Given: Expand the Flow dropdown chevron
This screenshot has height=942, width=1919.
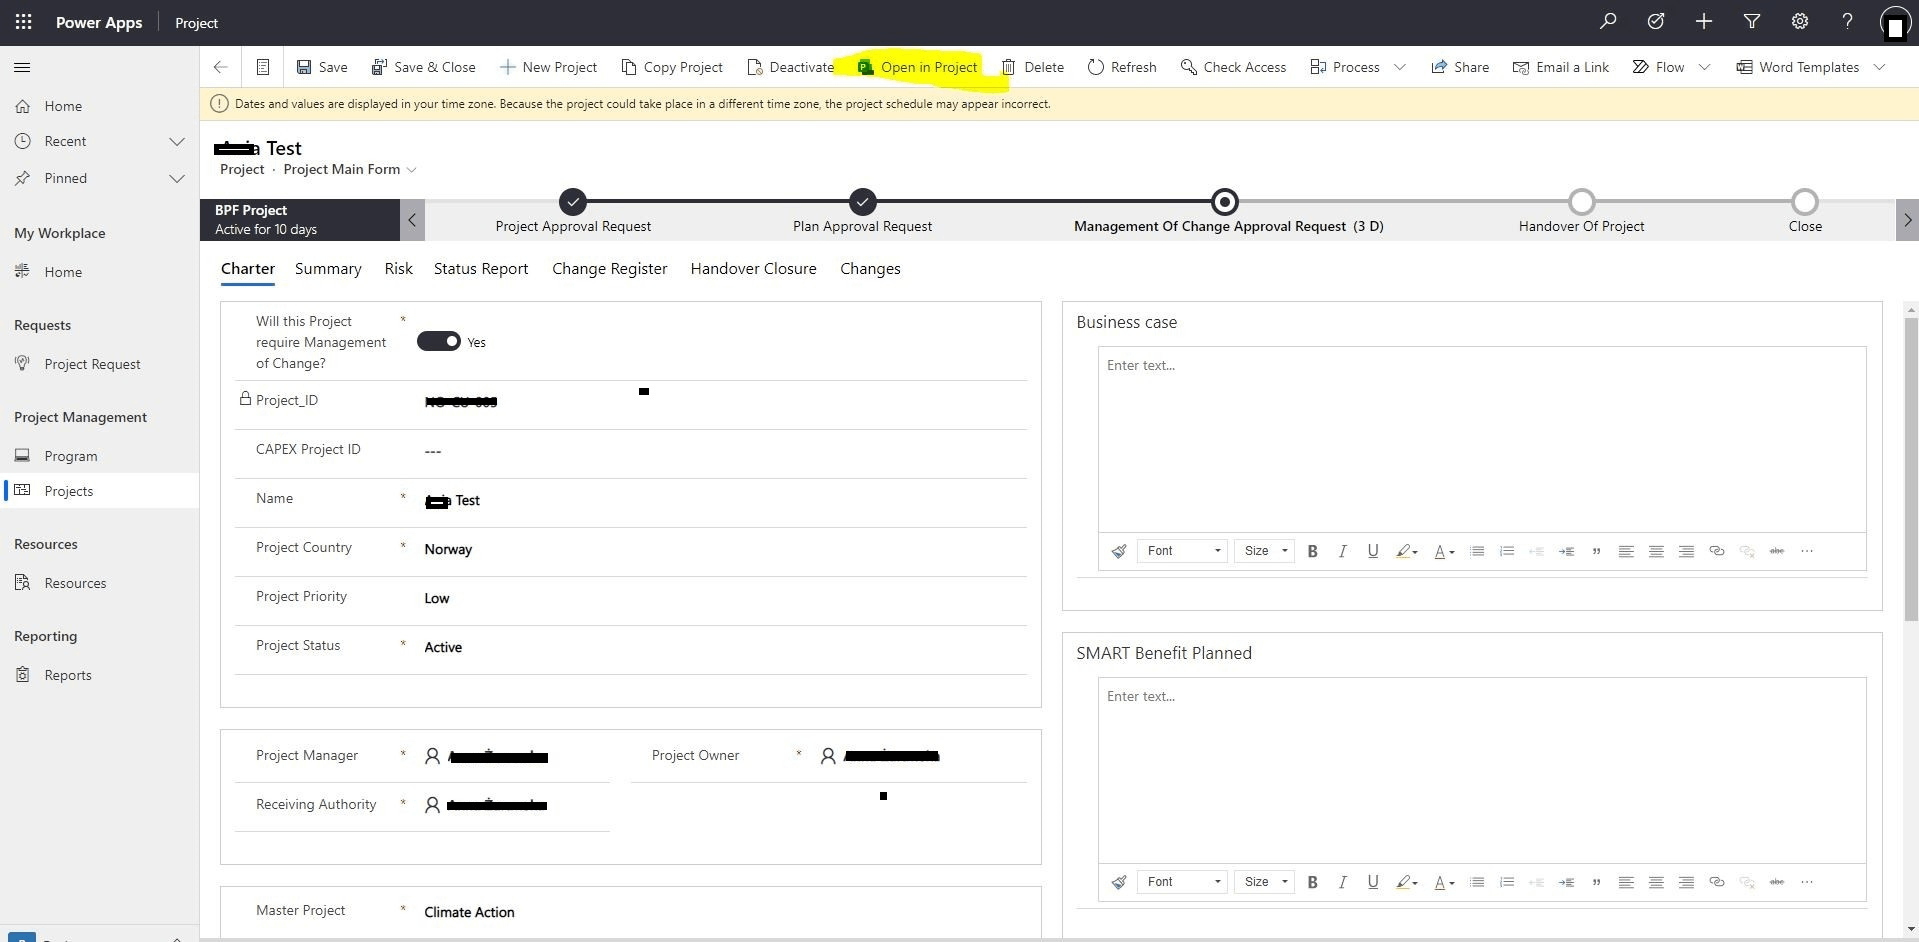Looking at the screenshot, I should coord(1705,67).
